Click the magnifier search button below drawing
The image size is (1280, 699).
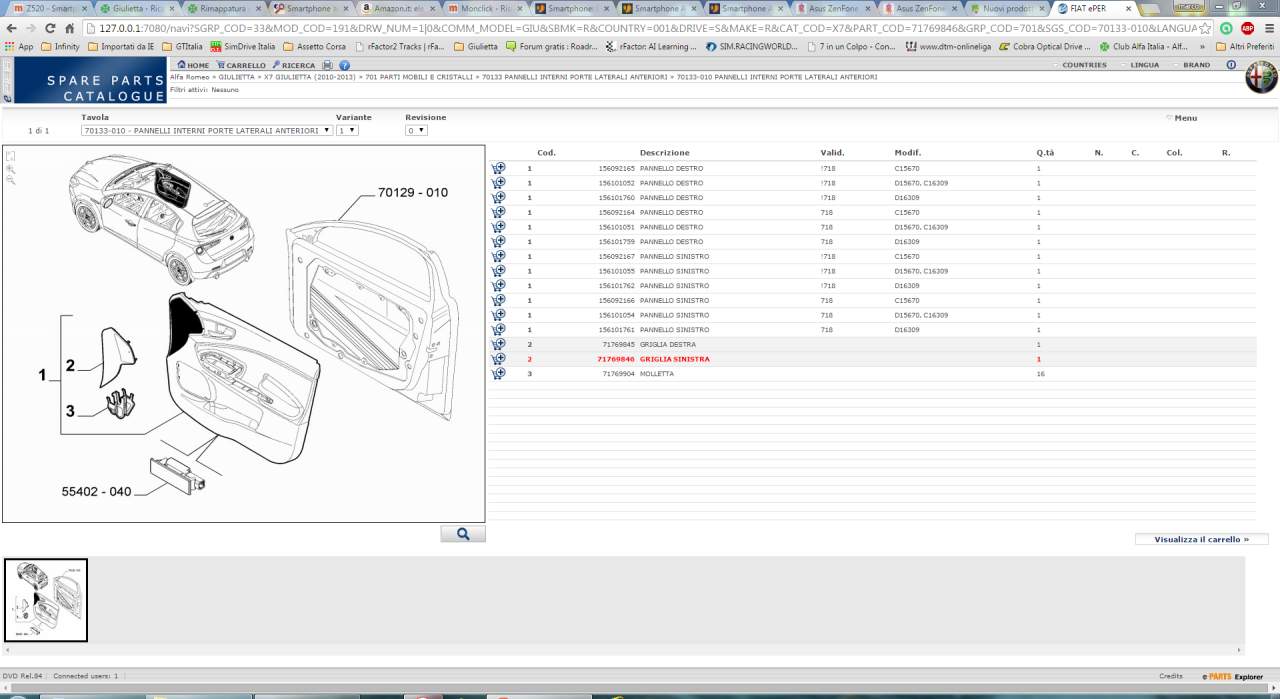click(463, 534)
